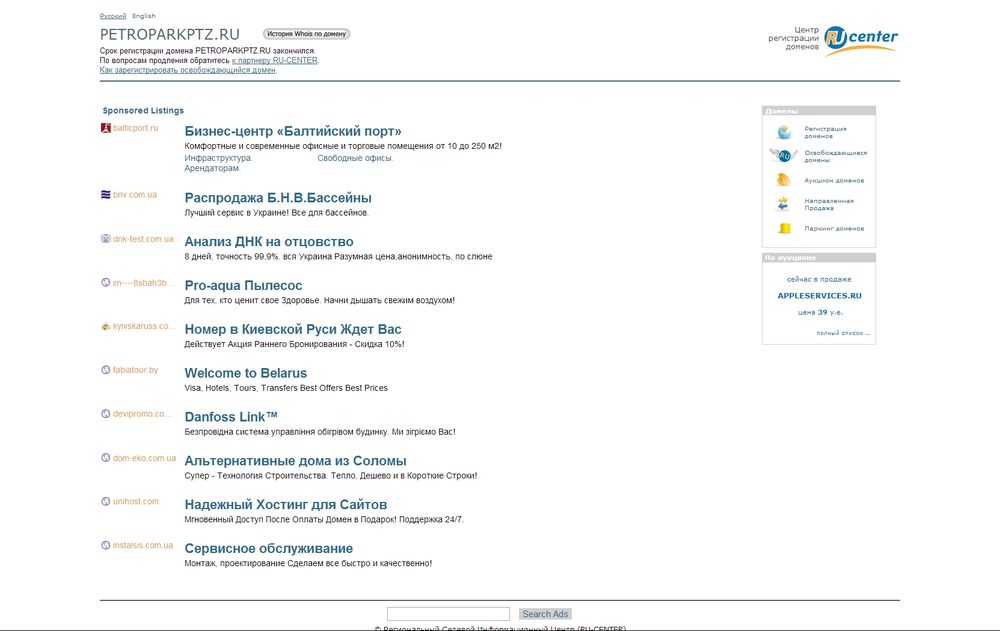Open Pro-aqua Пылесос listing

click(x=243, y=286)
